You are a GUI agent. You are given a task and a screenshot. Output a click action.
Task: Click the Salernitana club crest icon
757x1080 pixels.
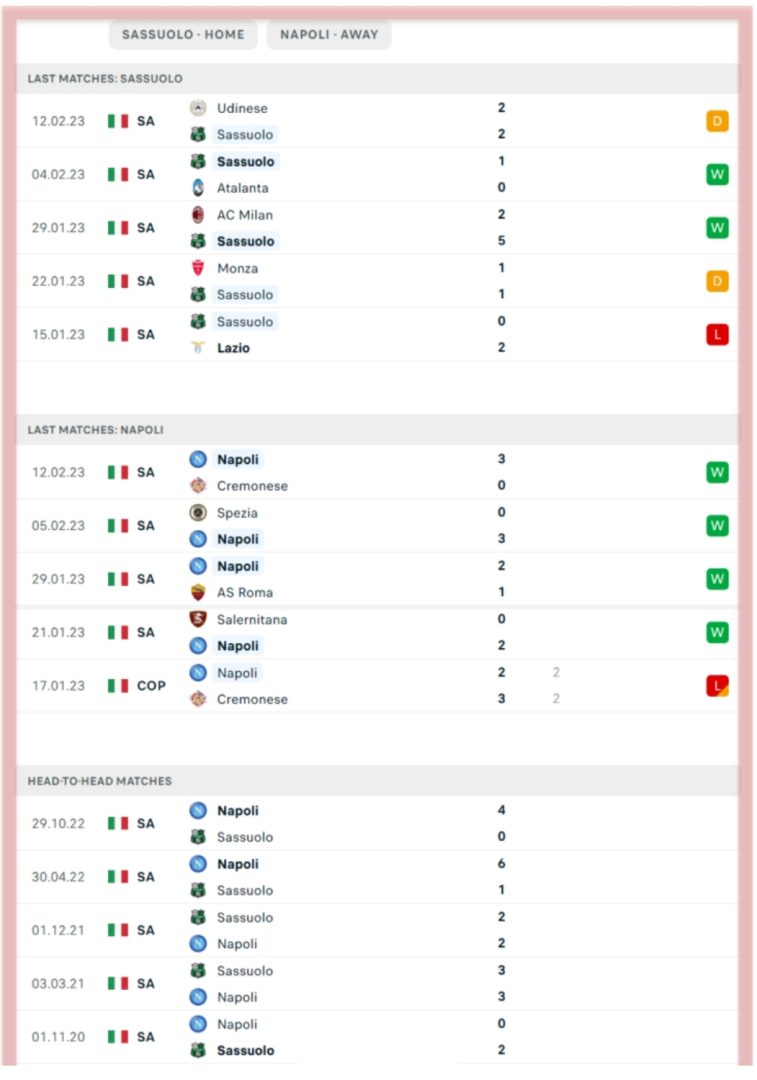pyautogui.click(x=198, y=619)
